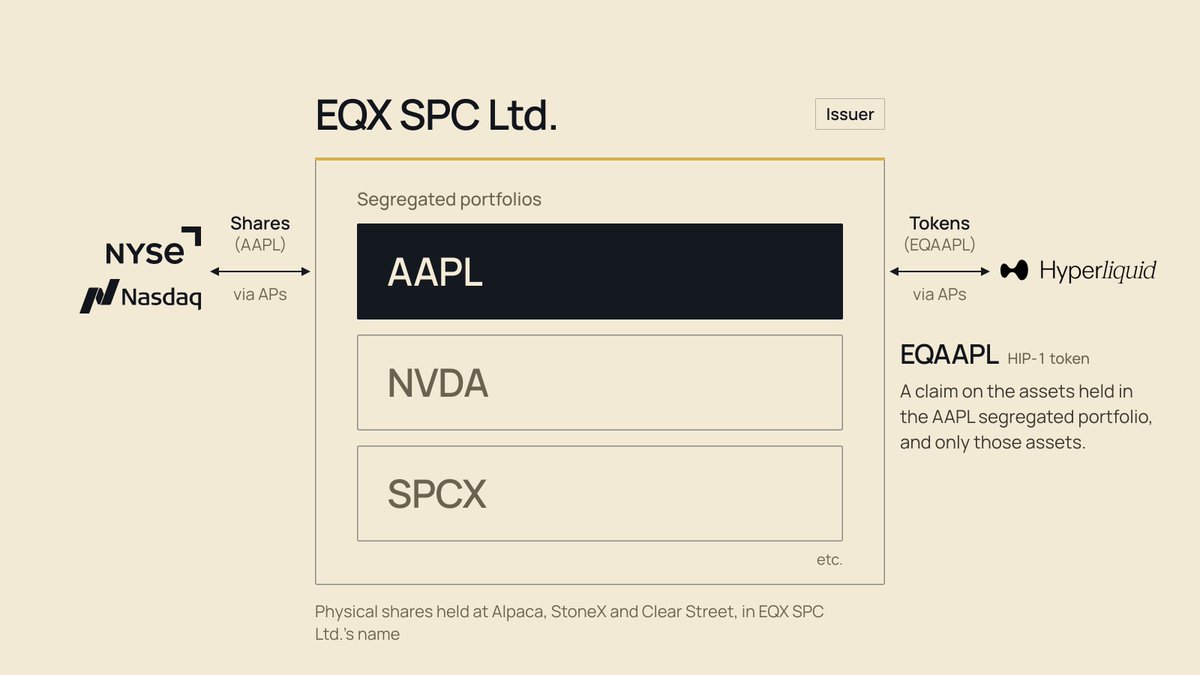The image size is (1200, 675).
Task: Click the Hyperliquid logo icon
Action: [1014, 270]
